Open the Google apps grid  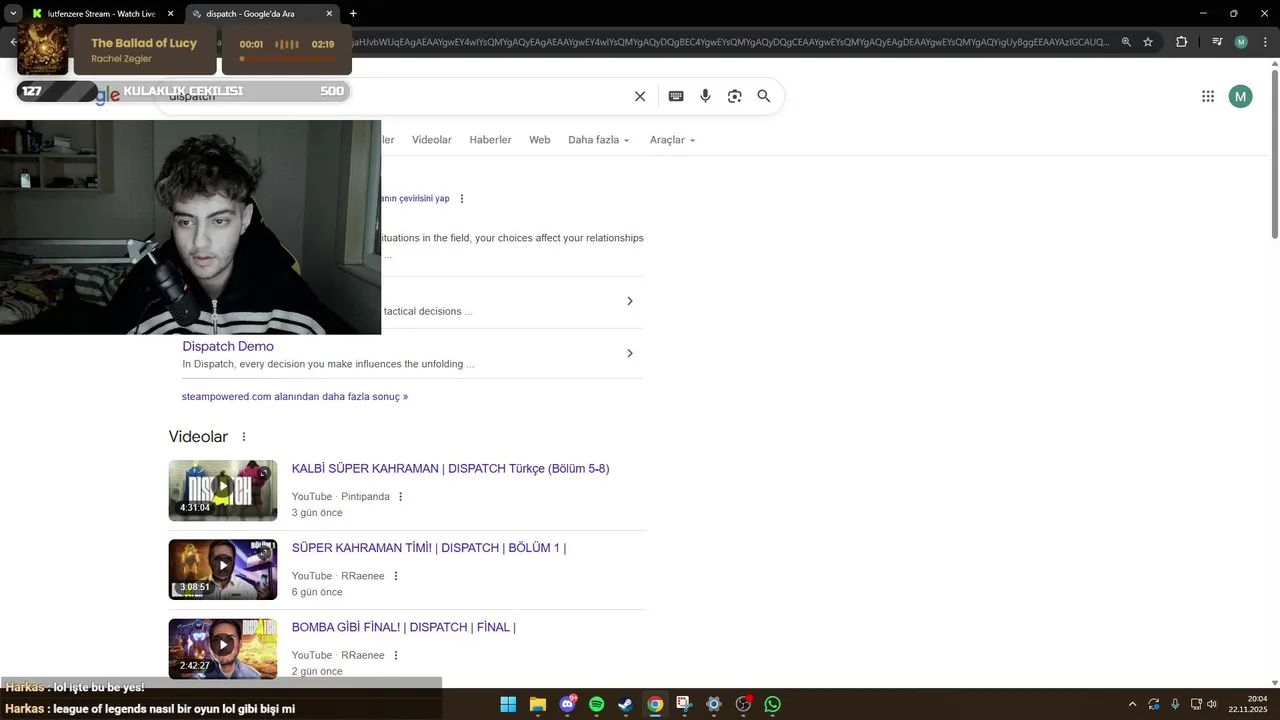pyautogui.click(x=1208, y=96)
